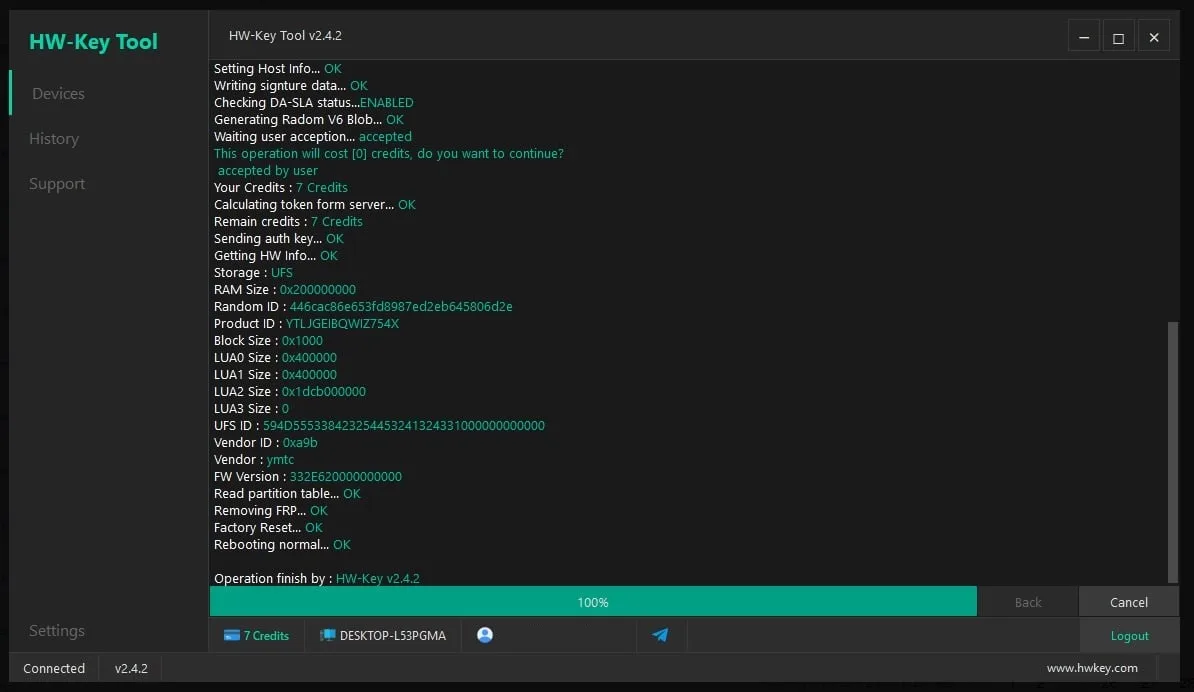Image resolution: width=1194 pixels, height=692 pixels.
Task: Click the 'LUA2 Size : 0x1dcb000000' line
Action: pos(289,392)
